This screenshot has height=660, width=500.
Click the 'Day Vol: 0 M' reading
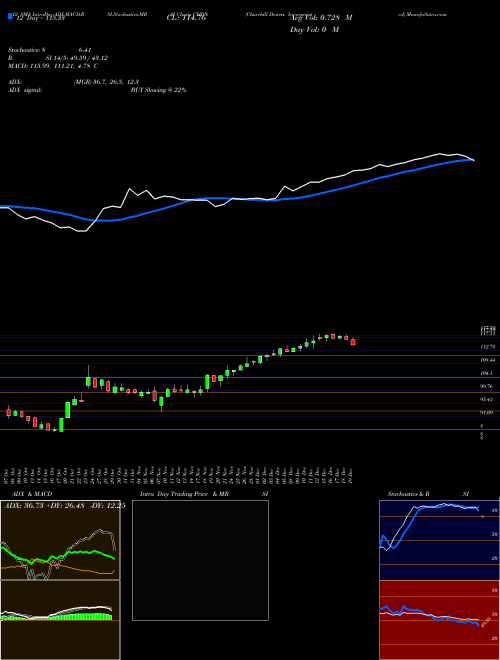[314, 30]
